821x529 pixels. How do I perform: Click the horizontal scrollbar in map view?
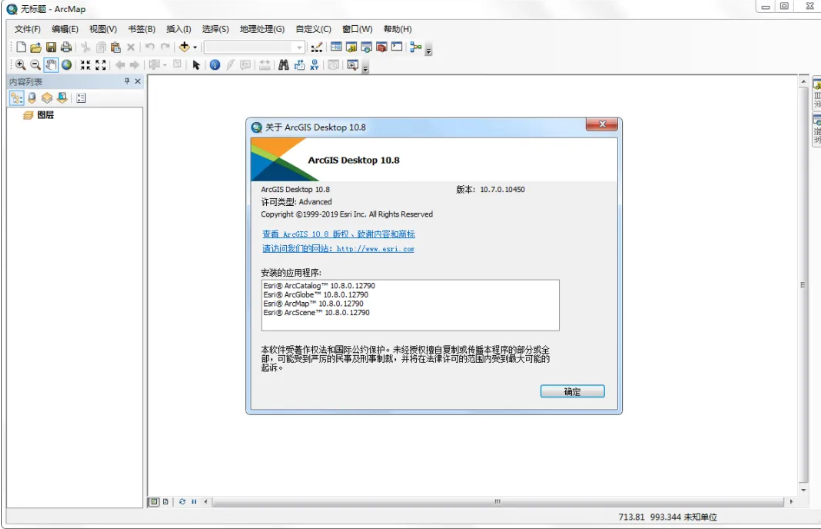(497, 501)
